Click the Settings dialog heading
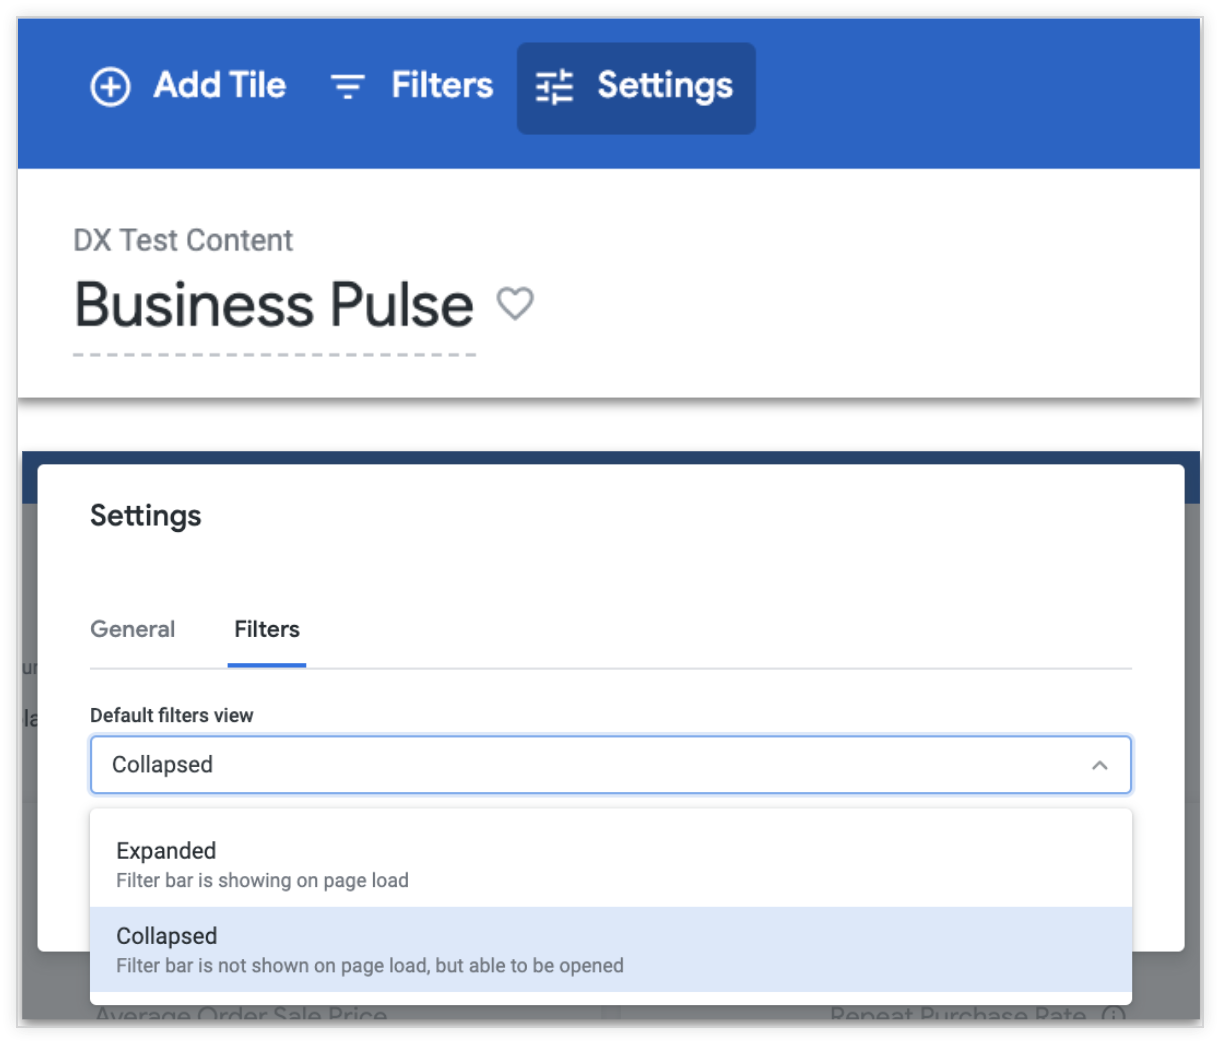 pyautogui.click(x=146, y=516)
